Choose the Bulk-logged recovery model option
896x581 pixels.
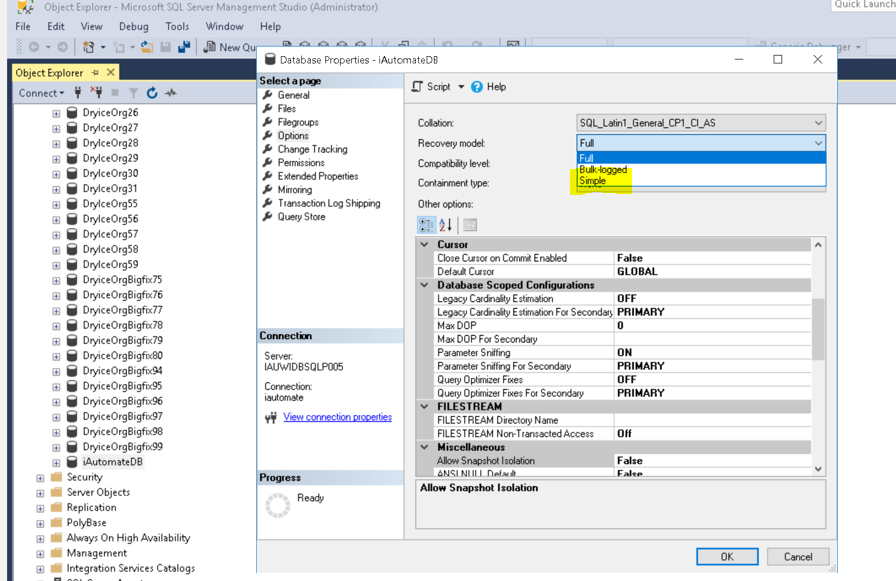602,170
